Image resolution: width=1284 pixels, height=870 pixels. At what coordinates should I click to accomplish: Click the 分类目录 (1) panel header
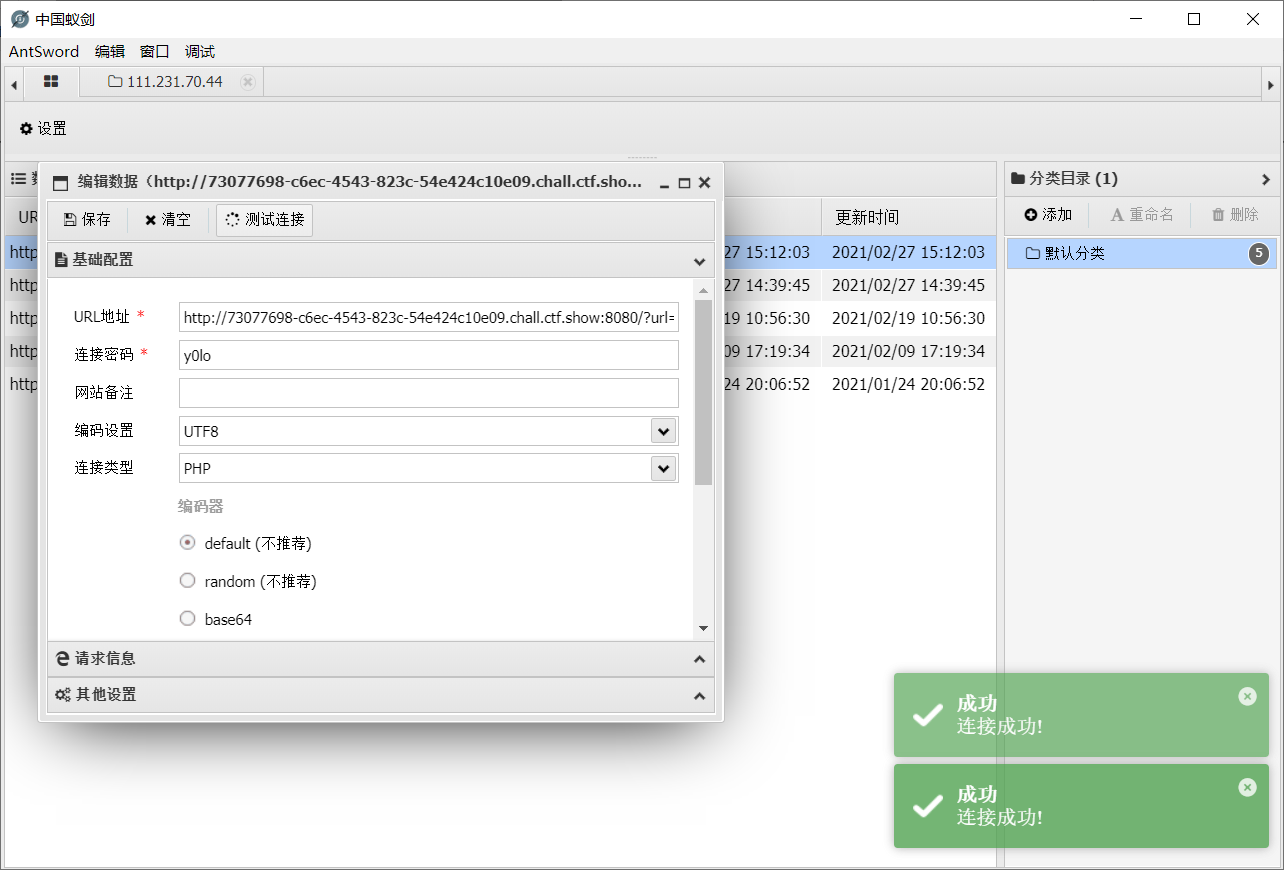coord(1141,179)
